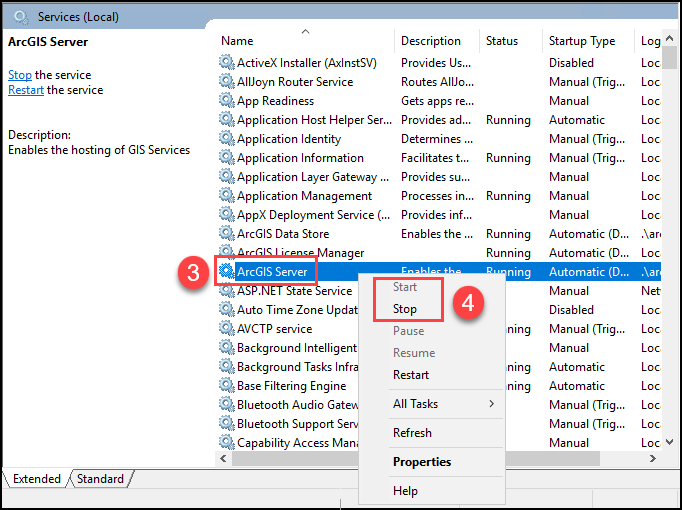Click the Services (Local) header icon

click(20, 17)
